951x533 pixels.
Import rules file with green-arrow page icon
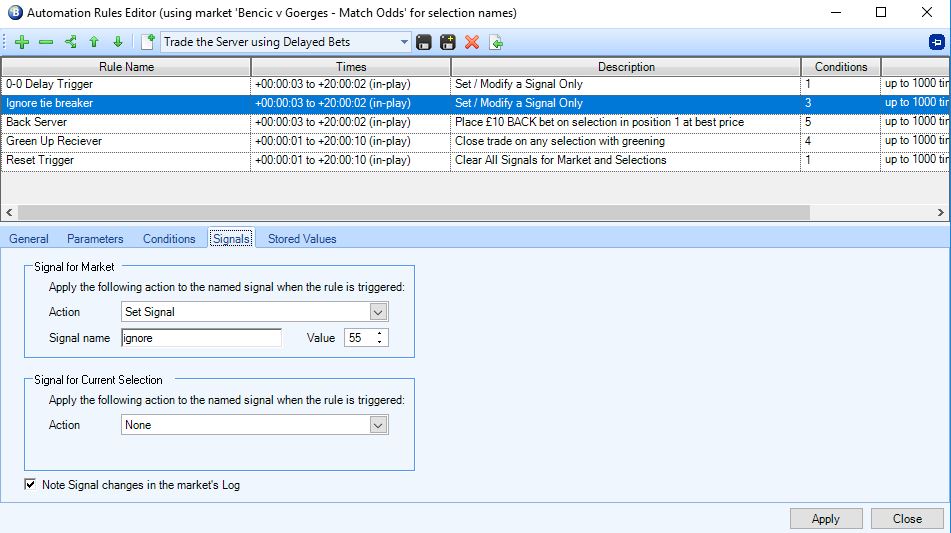point(496,42)
